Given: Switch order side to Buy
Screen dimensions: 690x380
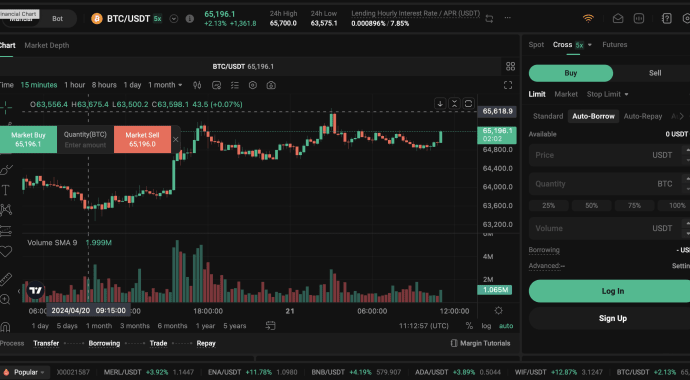Looking at the screenshot, I should (x=571, y=73).
